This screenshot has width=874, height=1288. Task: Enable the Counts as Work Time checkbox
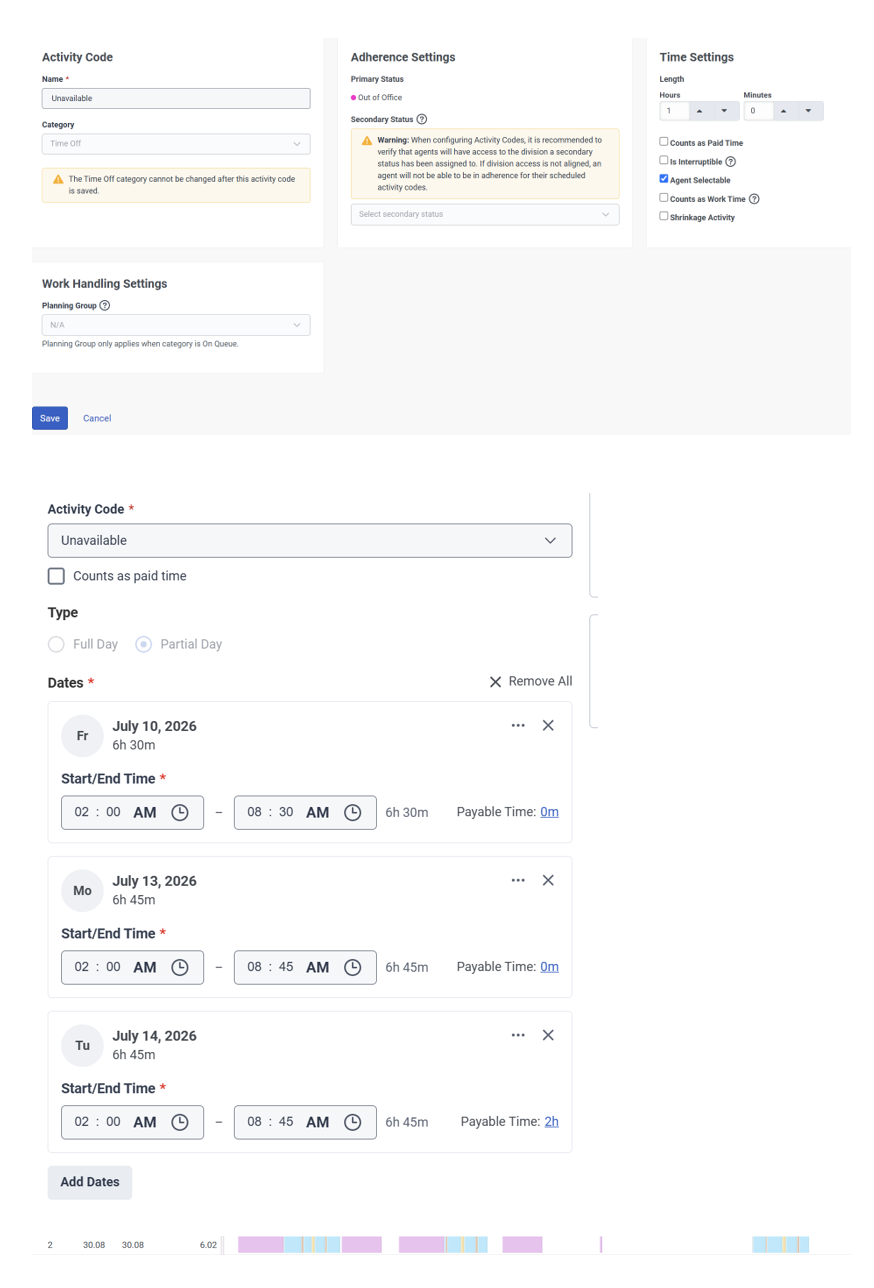click(664, 198)
